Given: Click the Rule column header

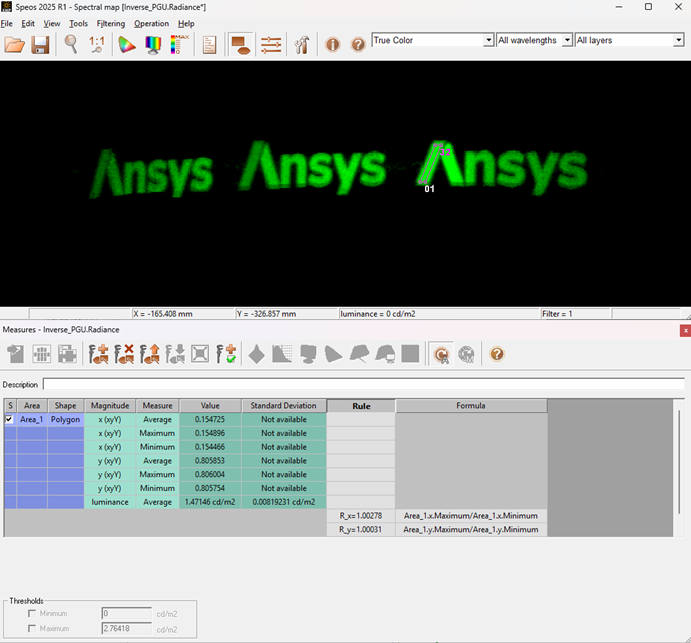Looking at the screenshot, I should [361, 406].
